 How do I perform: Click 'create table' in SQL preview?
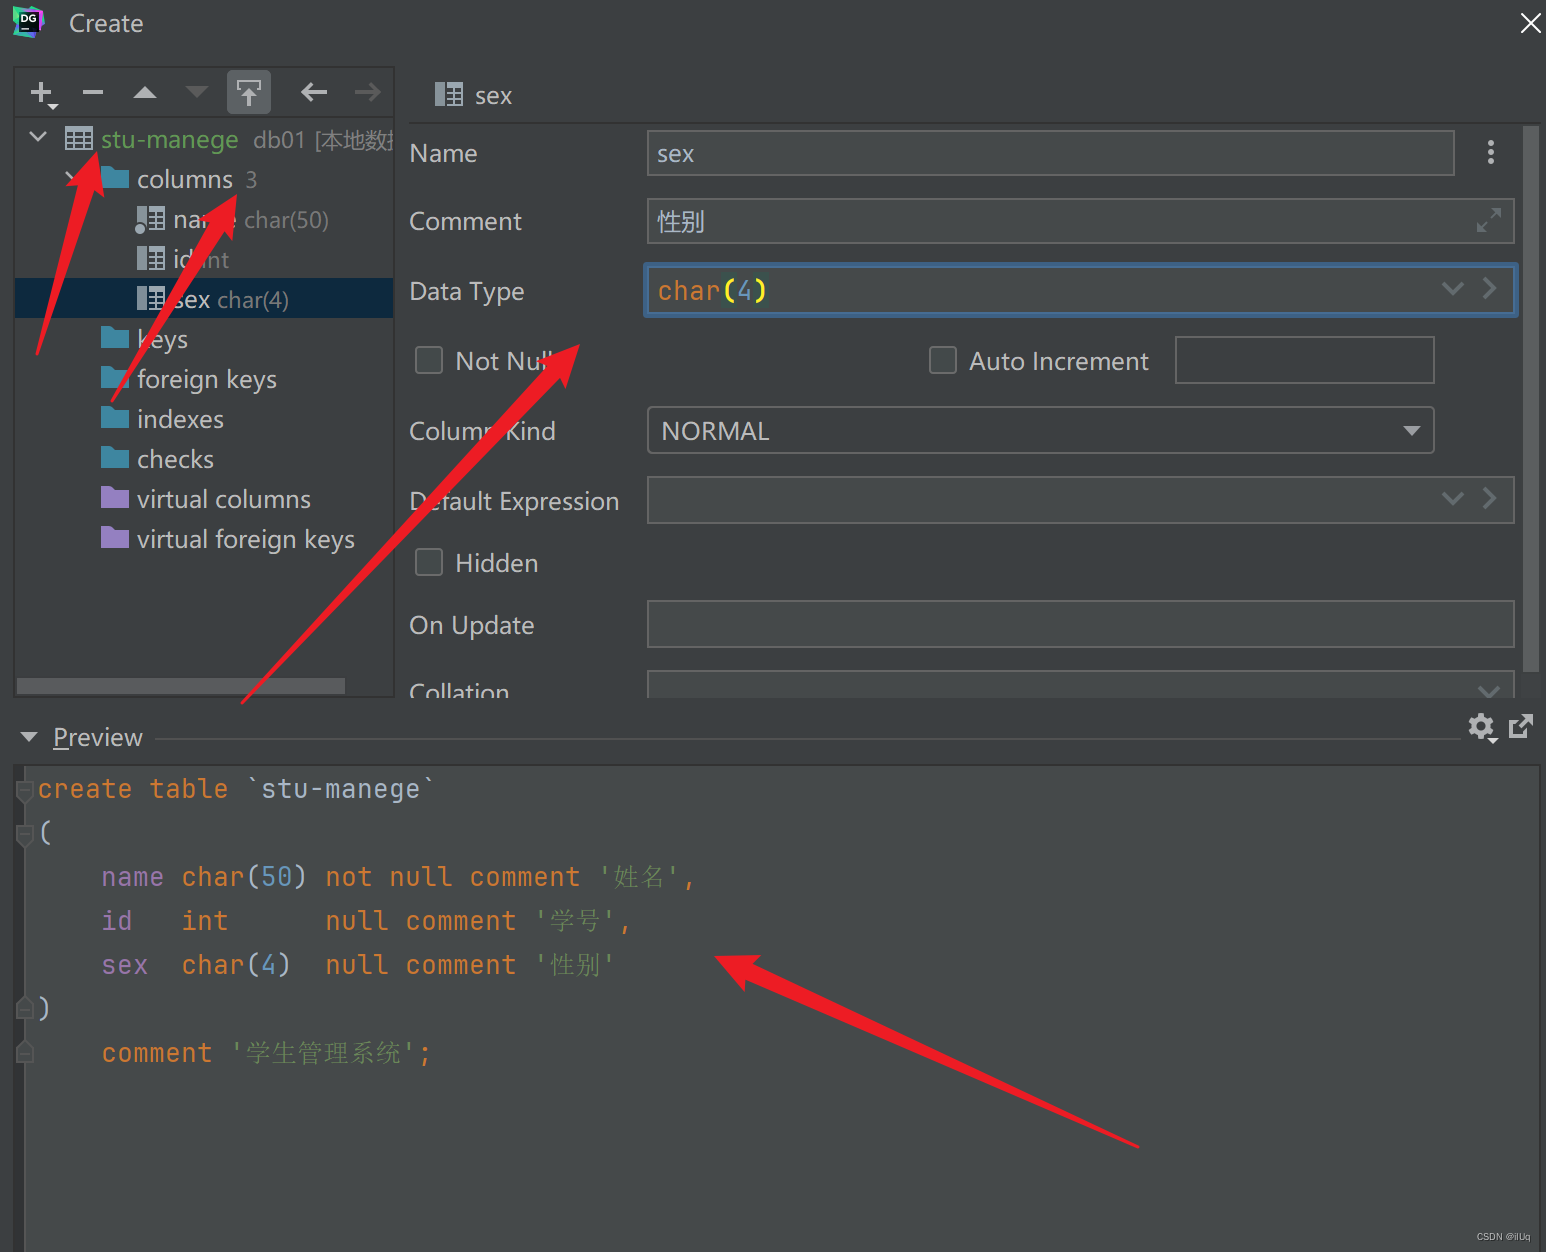coord(133,789)
